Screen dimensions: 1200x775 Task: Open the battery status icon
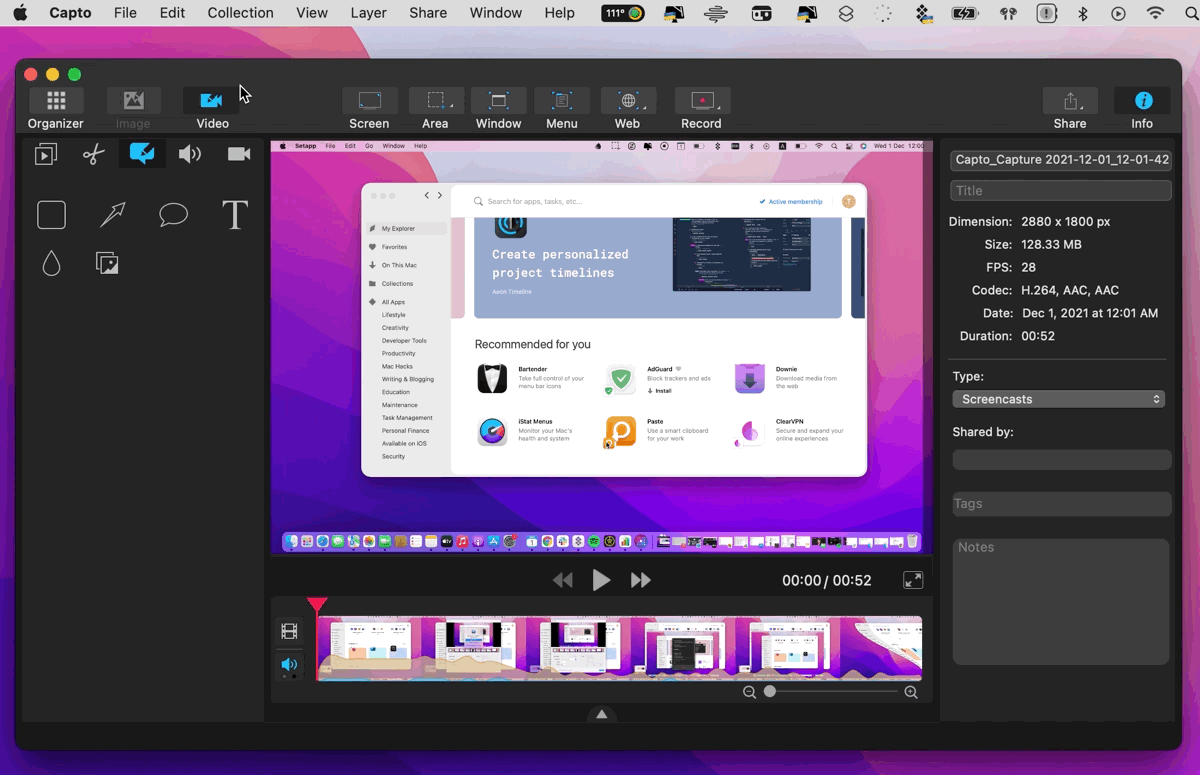(965, 13)
